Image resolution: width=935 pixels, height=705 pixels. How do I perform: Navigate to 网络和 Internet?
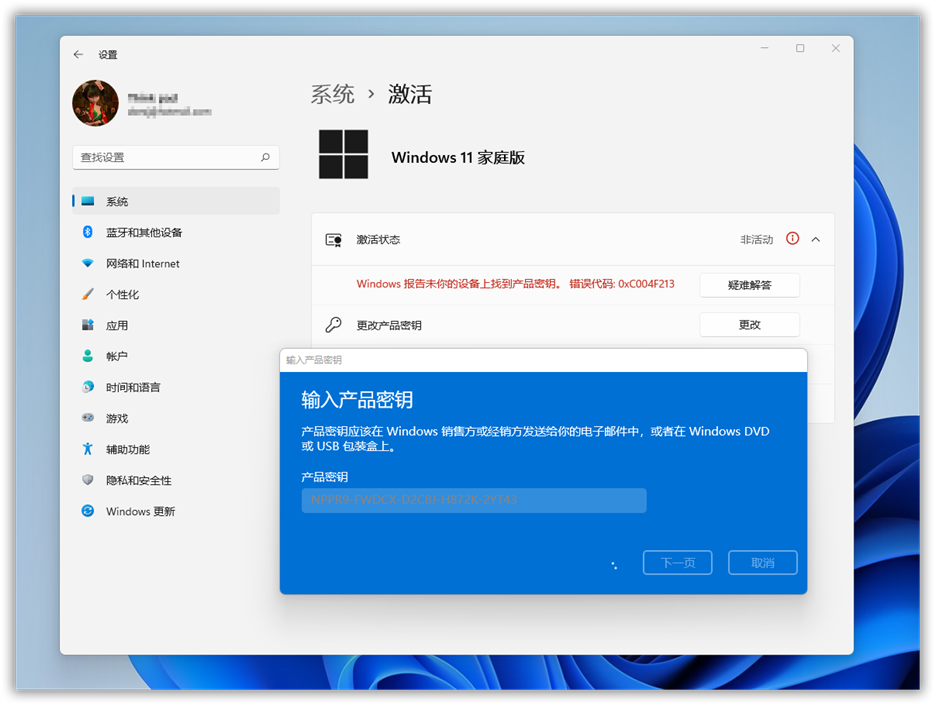coord(176,263)
